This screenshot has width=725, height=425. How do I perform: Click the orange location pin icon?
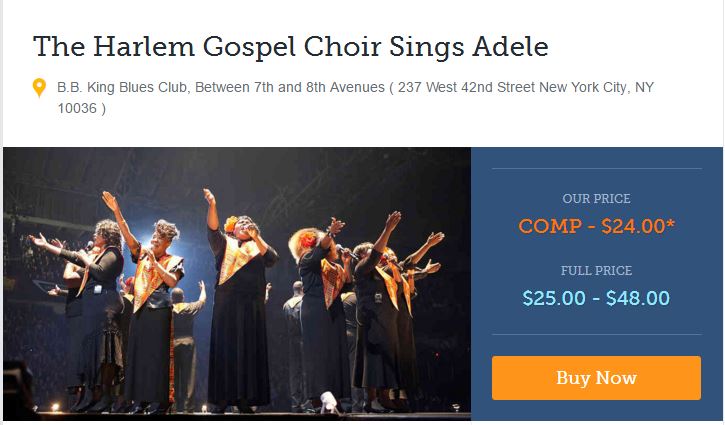click(x=39, y=89)
